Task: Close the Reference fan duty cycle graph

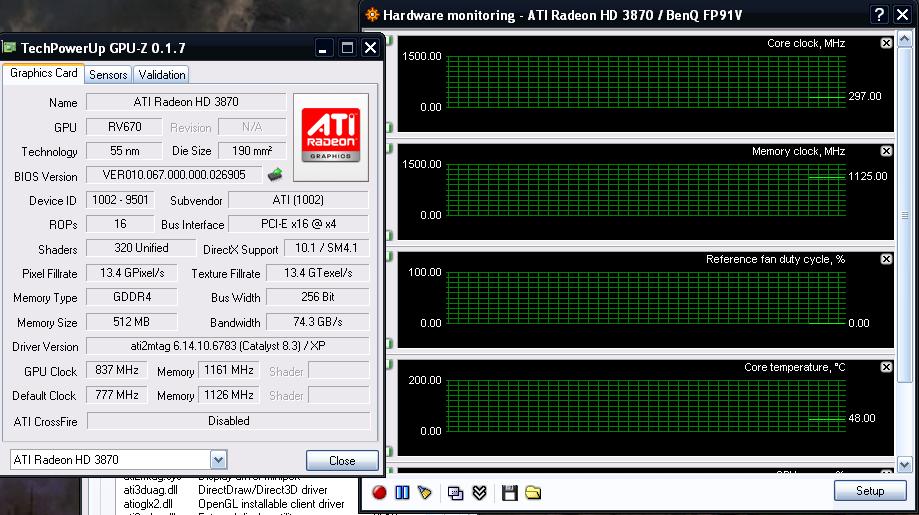Action: coord(886,259)
